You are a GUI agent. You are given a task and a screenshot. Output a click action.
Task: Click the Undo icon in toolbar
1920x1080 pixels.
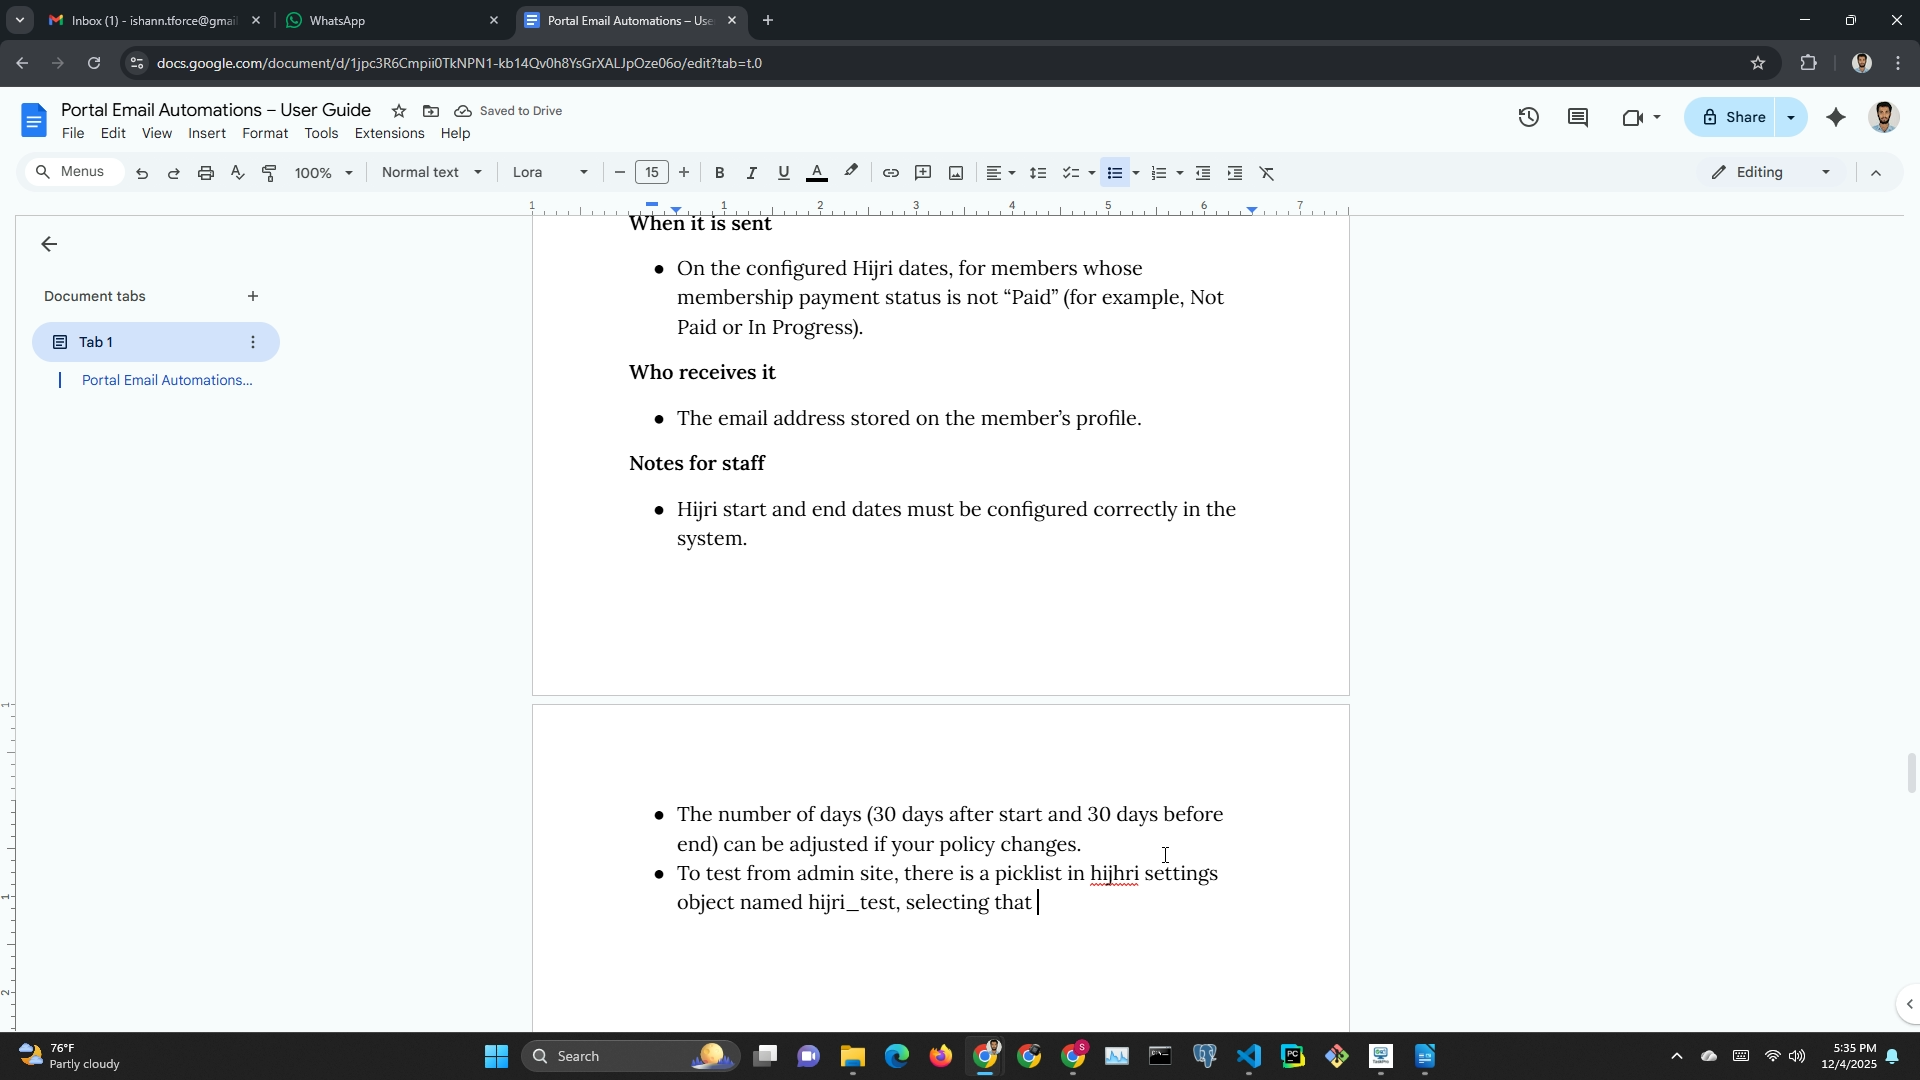pyautogui.click(x=142, y=173)
